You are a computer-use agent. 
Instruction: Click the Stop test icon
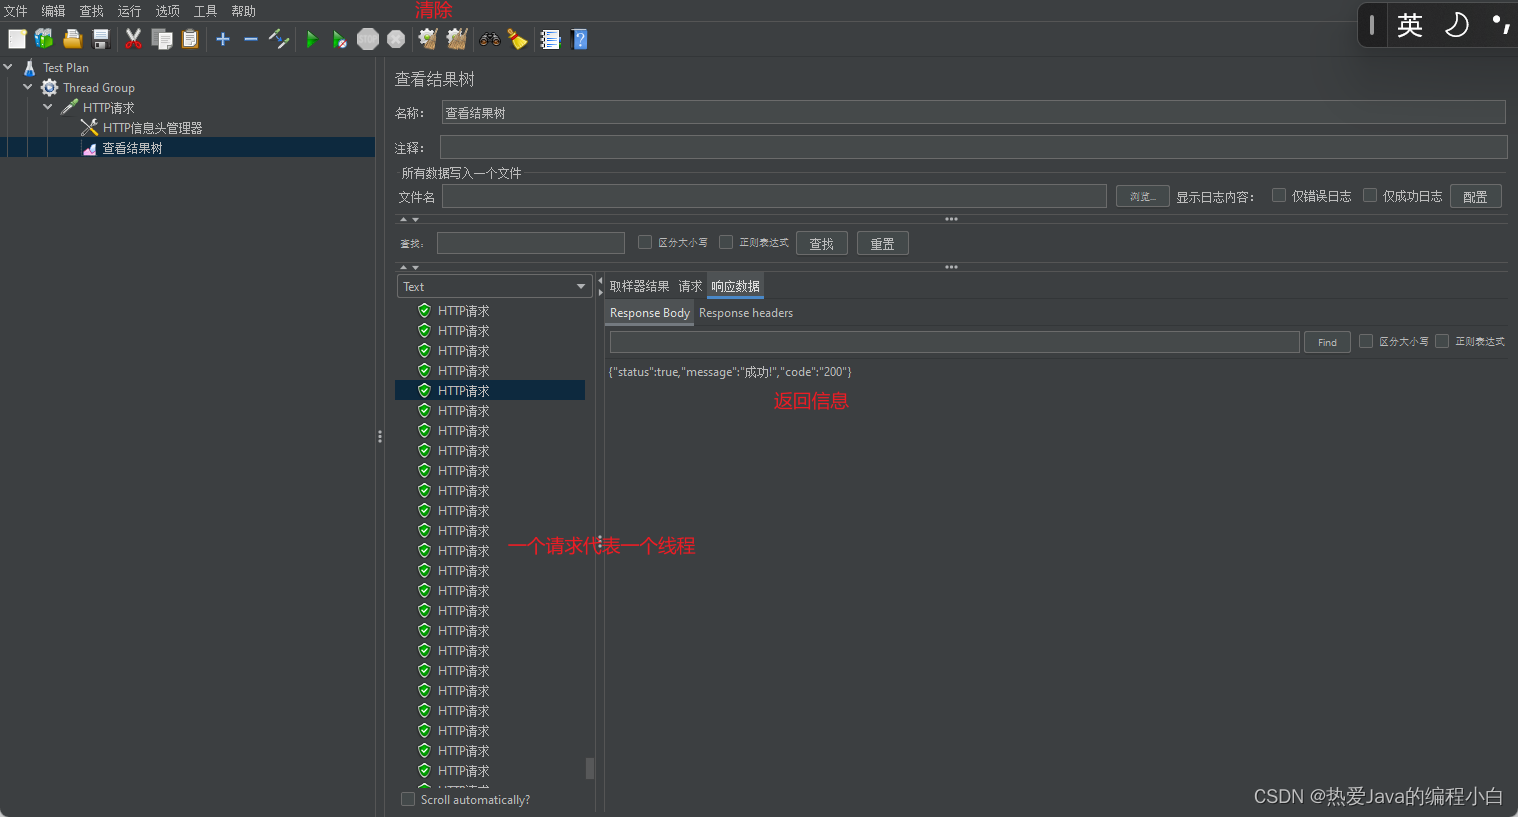pyautogui.click(x=368, y=40)
